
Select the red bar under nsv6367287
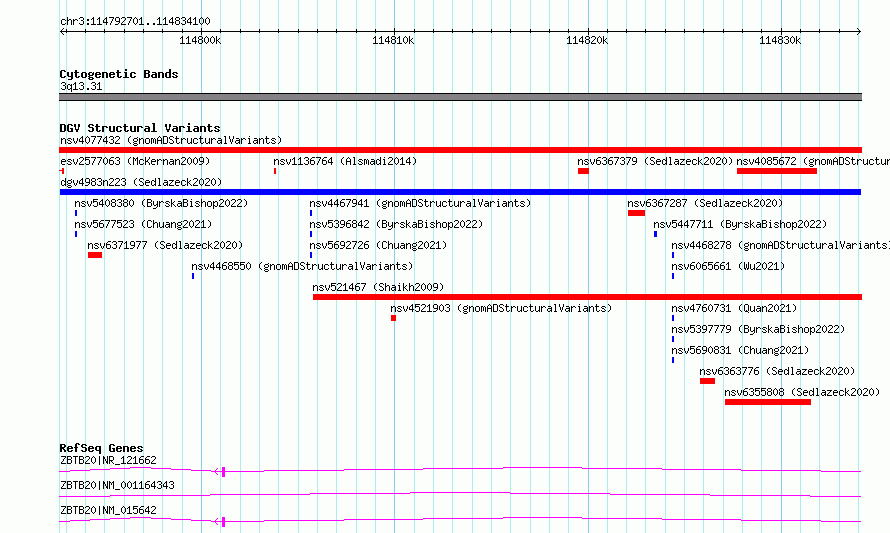pos(636,213)
